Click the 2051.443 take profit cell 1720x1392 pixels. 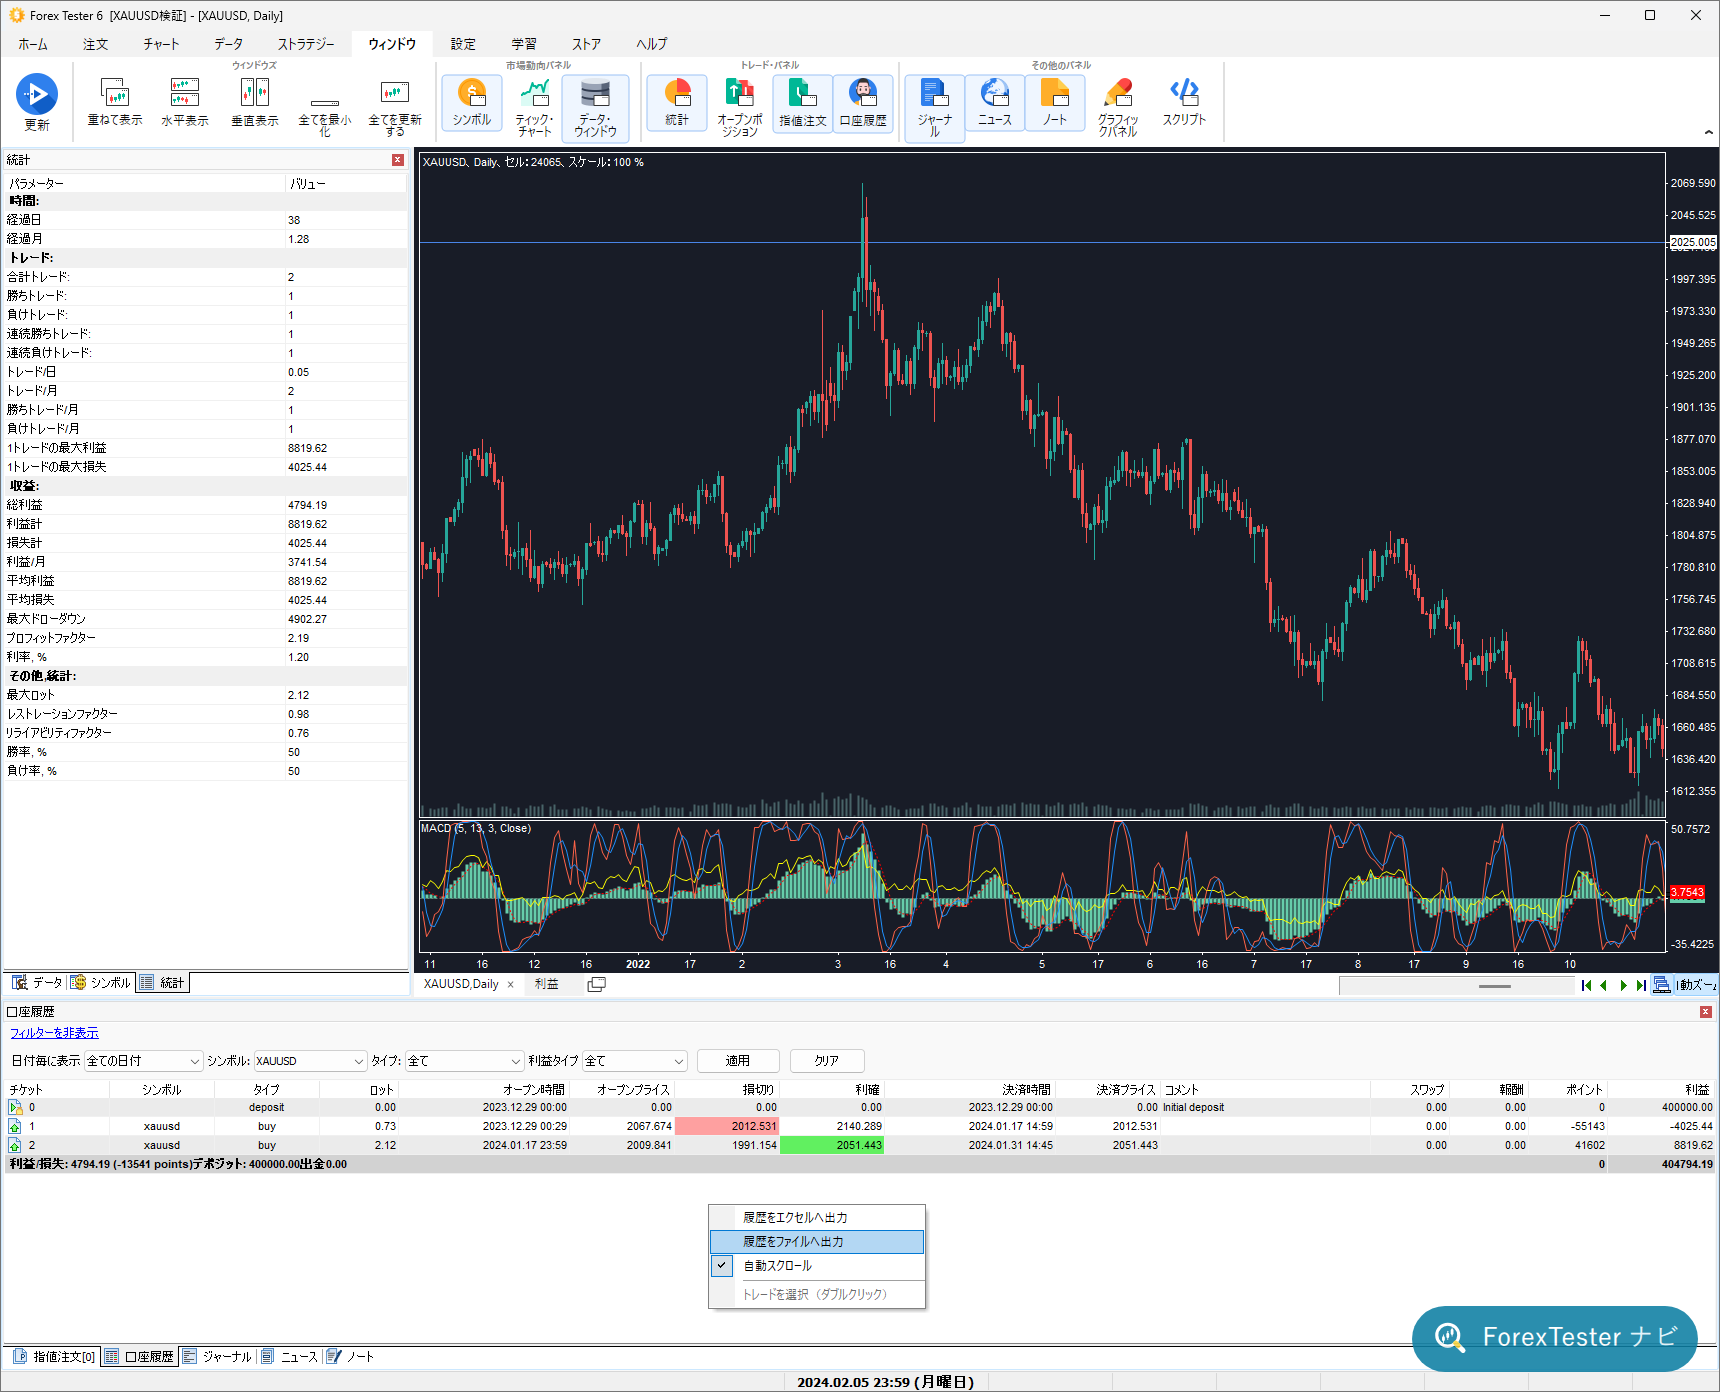pyautogui.click(x=832, y=1145)
